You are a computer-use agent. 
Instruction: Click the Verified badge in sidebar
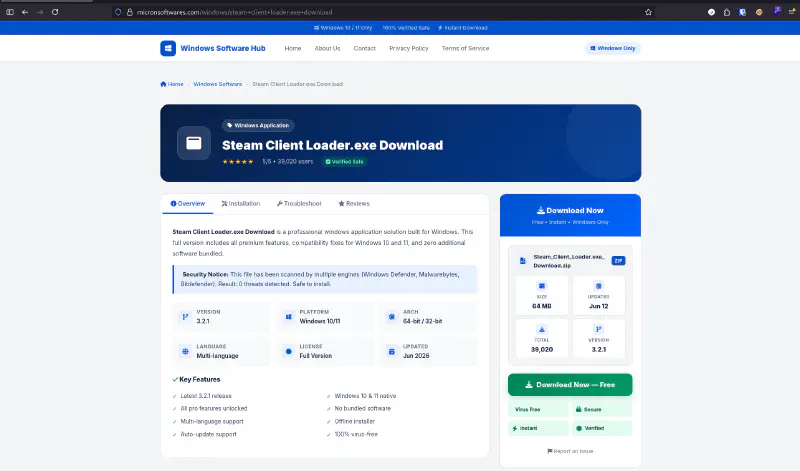pos(602,428)
